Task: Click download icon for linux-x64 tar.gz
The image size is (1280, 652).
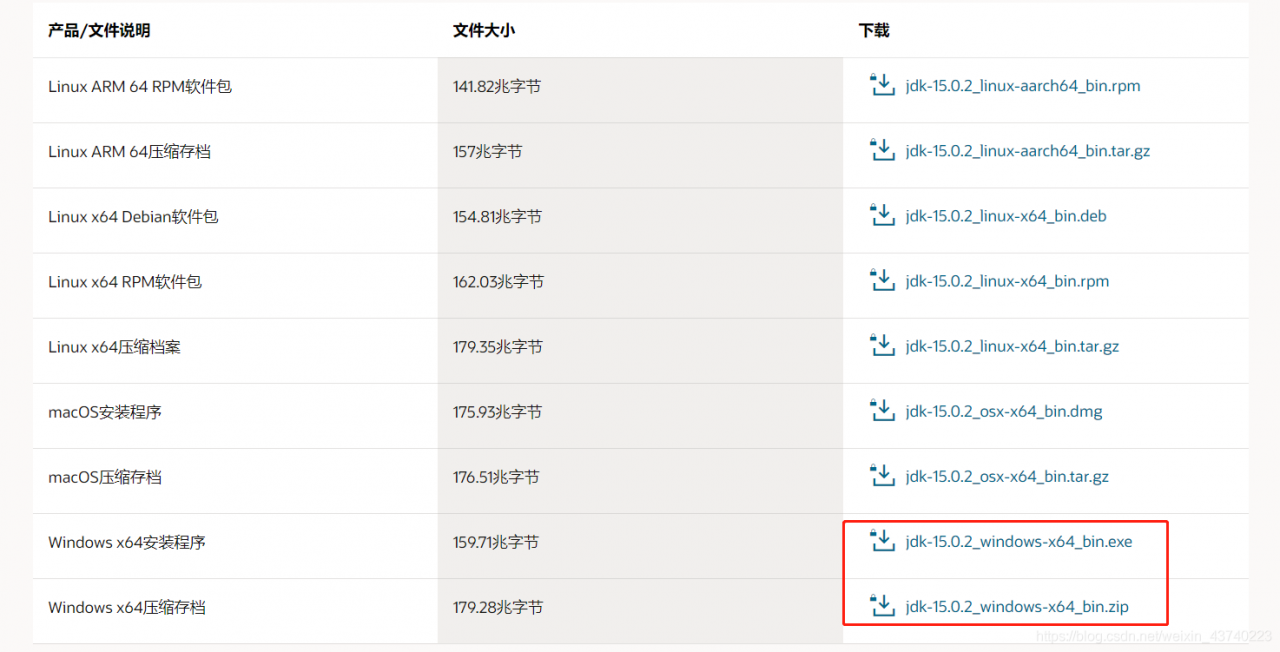Action: [x=882, y=346]
